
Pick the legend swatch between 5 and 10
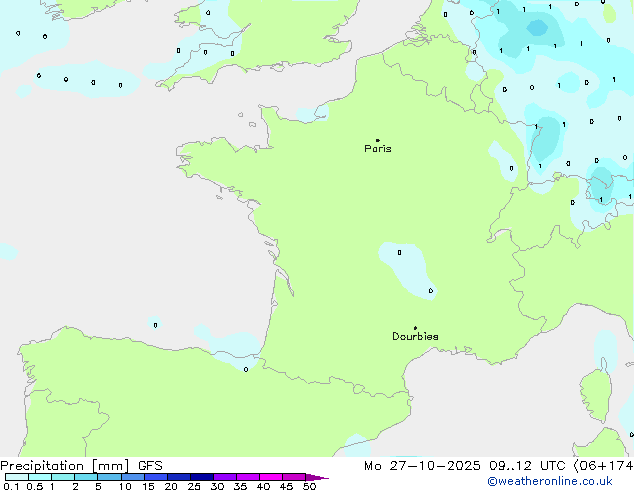pyautogui.click(x=110, y=477)
